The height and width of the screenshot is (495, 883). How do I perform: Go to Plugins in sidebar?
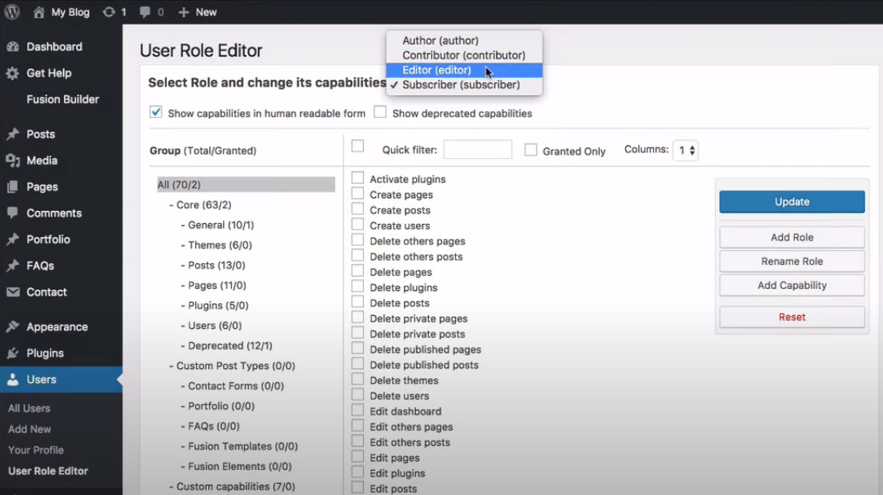pos(45,353)
